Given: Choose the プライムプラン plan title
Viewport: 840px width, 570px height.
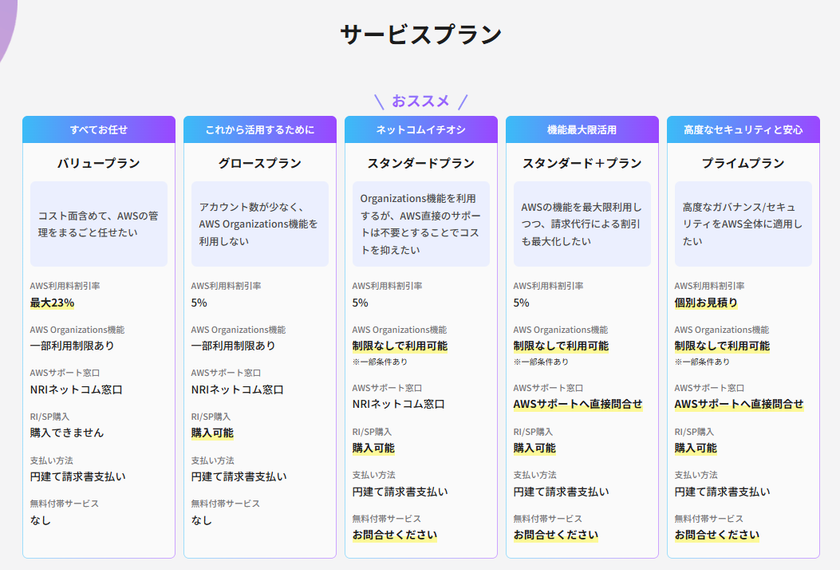Looking at the screenshot, I should [x=742, y=163].
